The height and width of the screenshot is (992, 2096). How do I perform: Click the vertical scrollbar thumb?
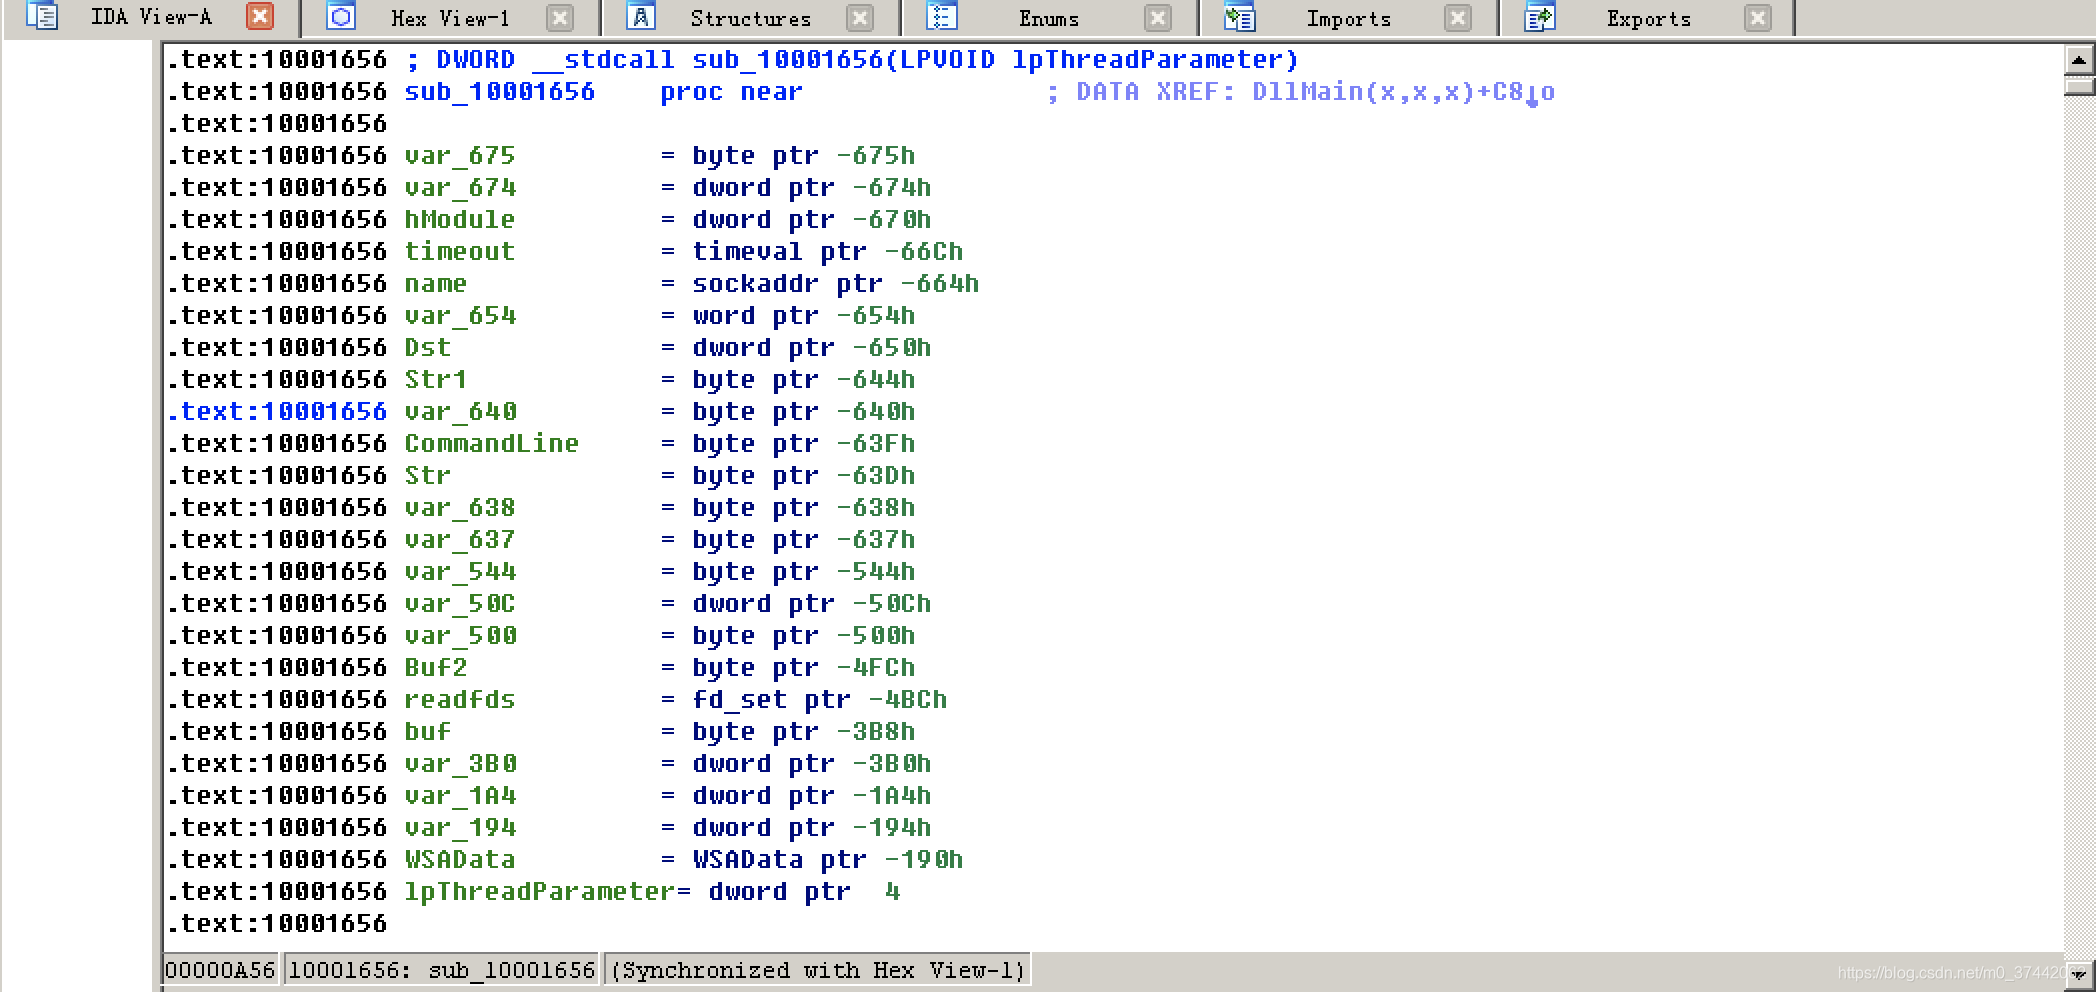coord(2079,86)
